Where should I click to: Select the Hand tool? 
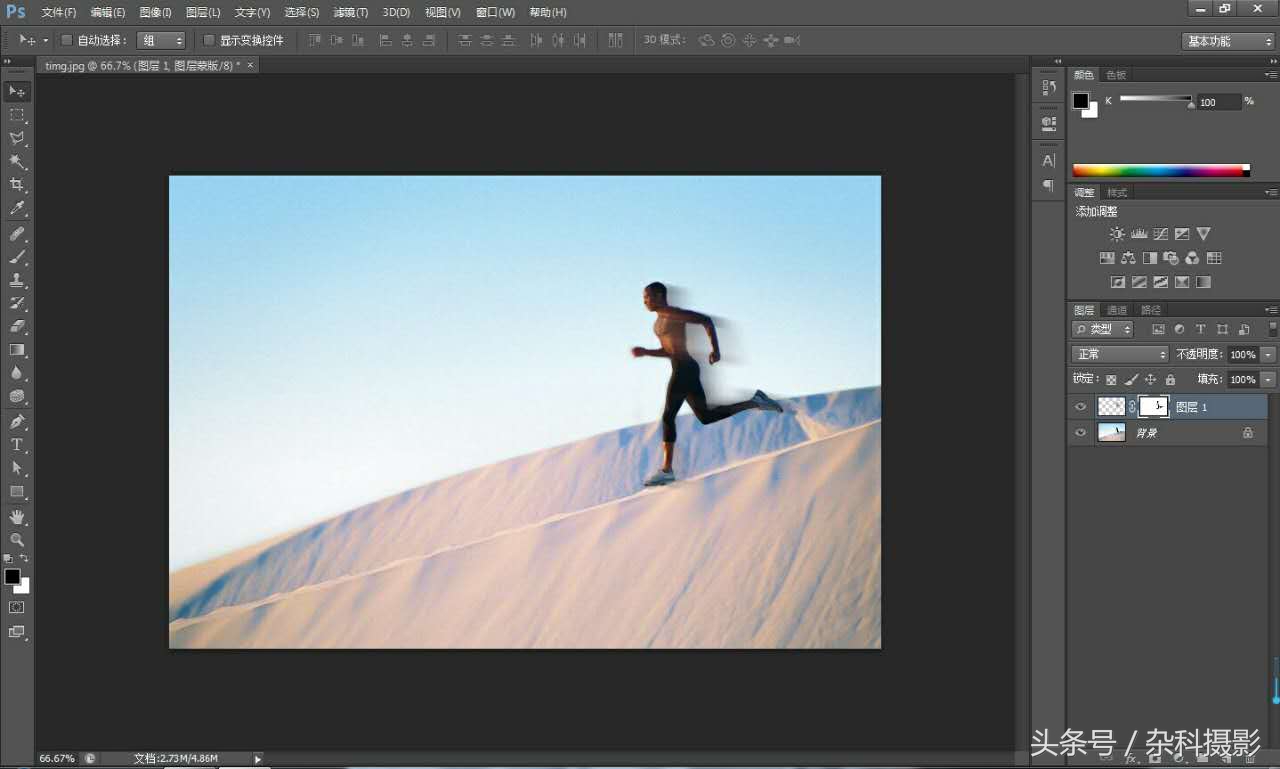point(17,516)
